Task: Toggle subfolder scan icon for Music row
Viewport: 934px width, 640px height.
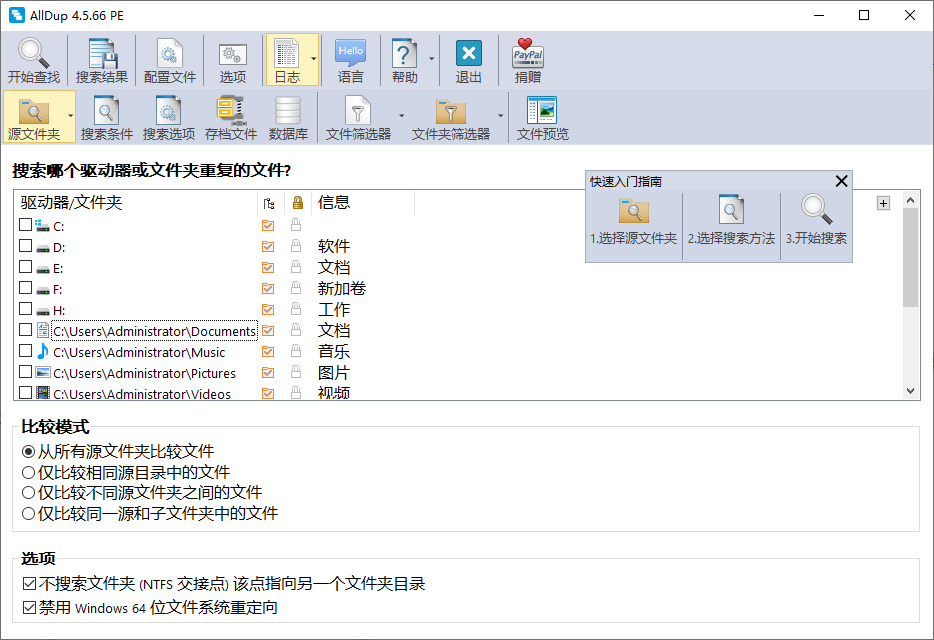Action: click(268, 352)
